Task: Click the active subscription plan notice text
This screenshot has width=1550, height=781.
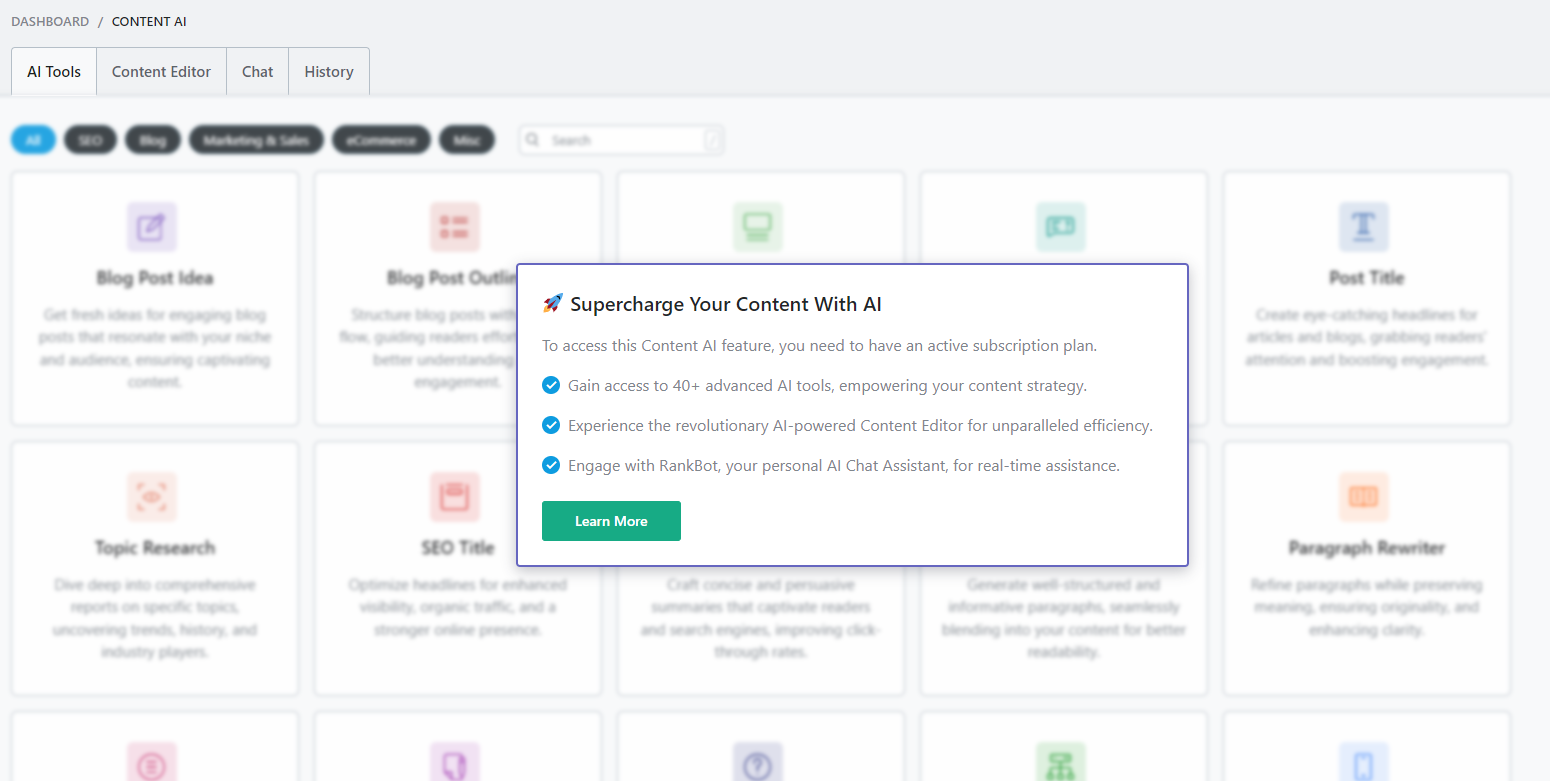Action: point(820,346)
